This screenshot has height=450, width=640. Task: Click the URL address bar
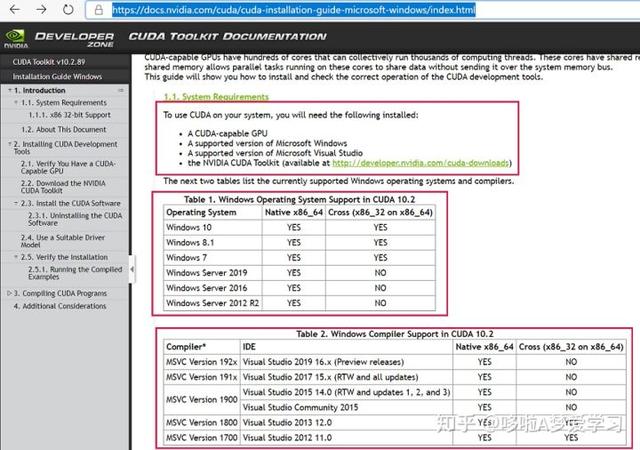[x=359, y=10]
